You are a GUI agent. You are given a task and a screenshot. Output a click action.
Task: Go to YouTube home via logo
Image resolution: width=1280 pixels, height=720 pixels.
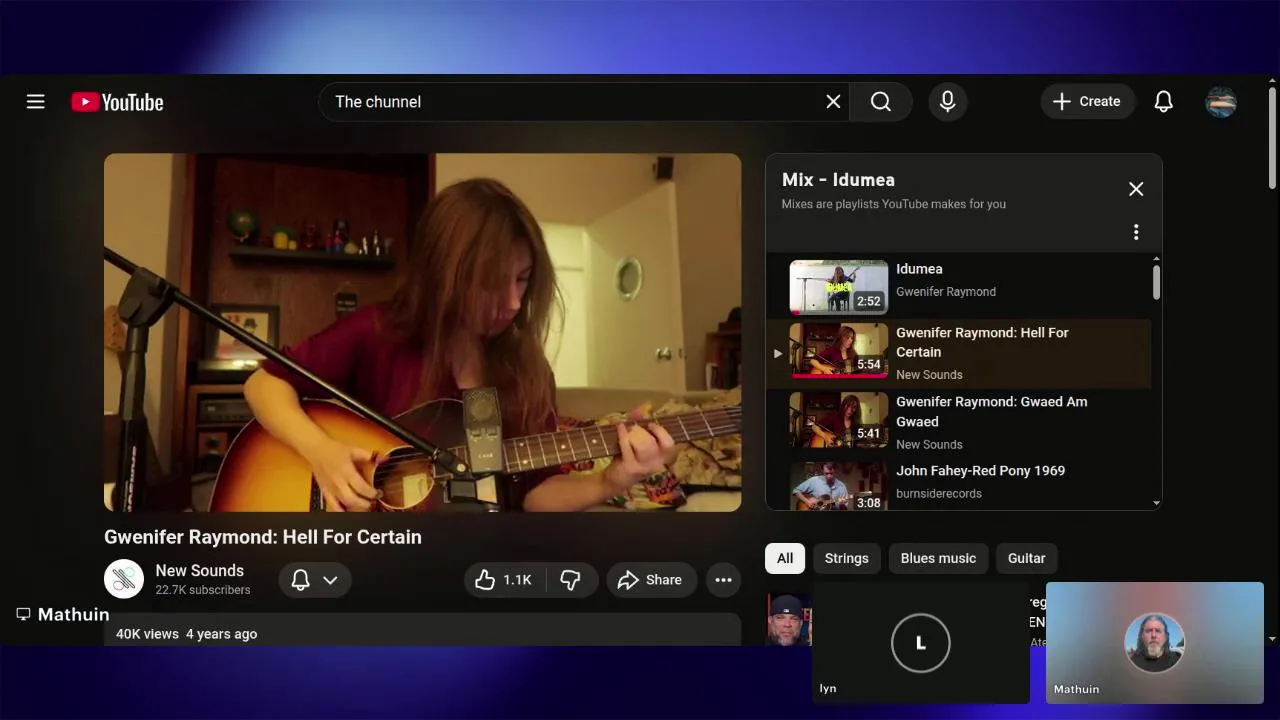117,102
